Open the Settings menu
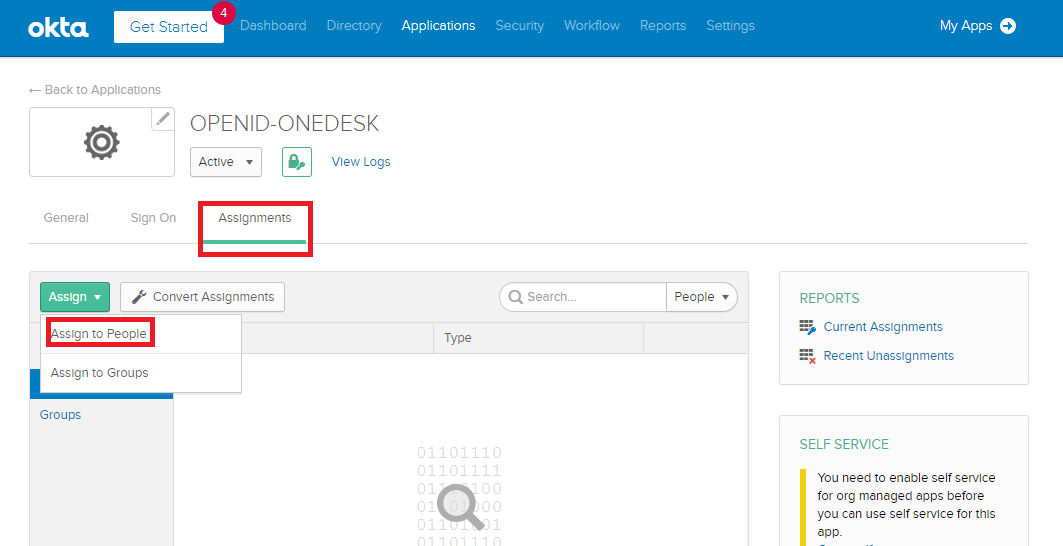Image resolution: width=1063 pixels, height=546 pixels. click(x=731, y=26)
